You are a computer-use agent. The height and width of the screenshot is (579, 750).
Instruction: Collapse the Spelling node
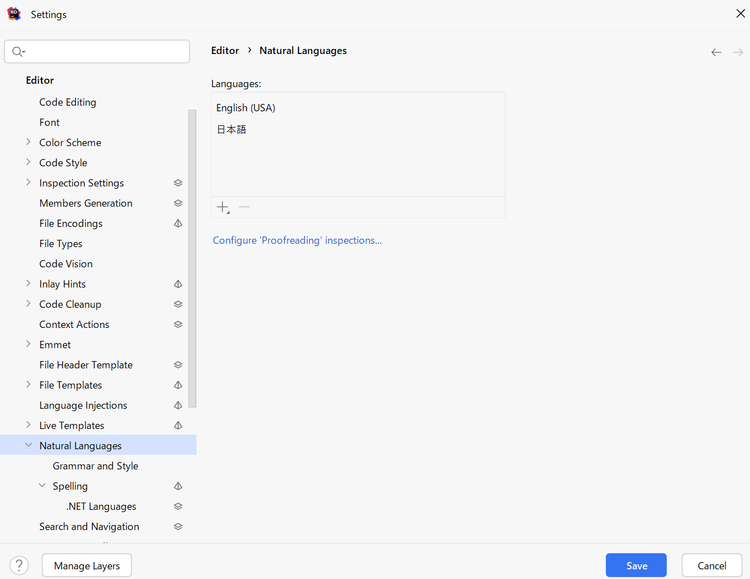point(42,486)
